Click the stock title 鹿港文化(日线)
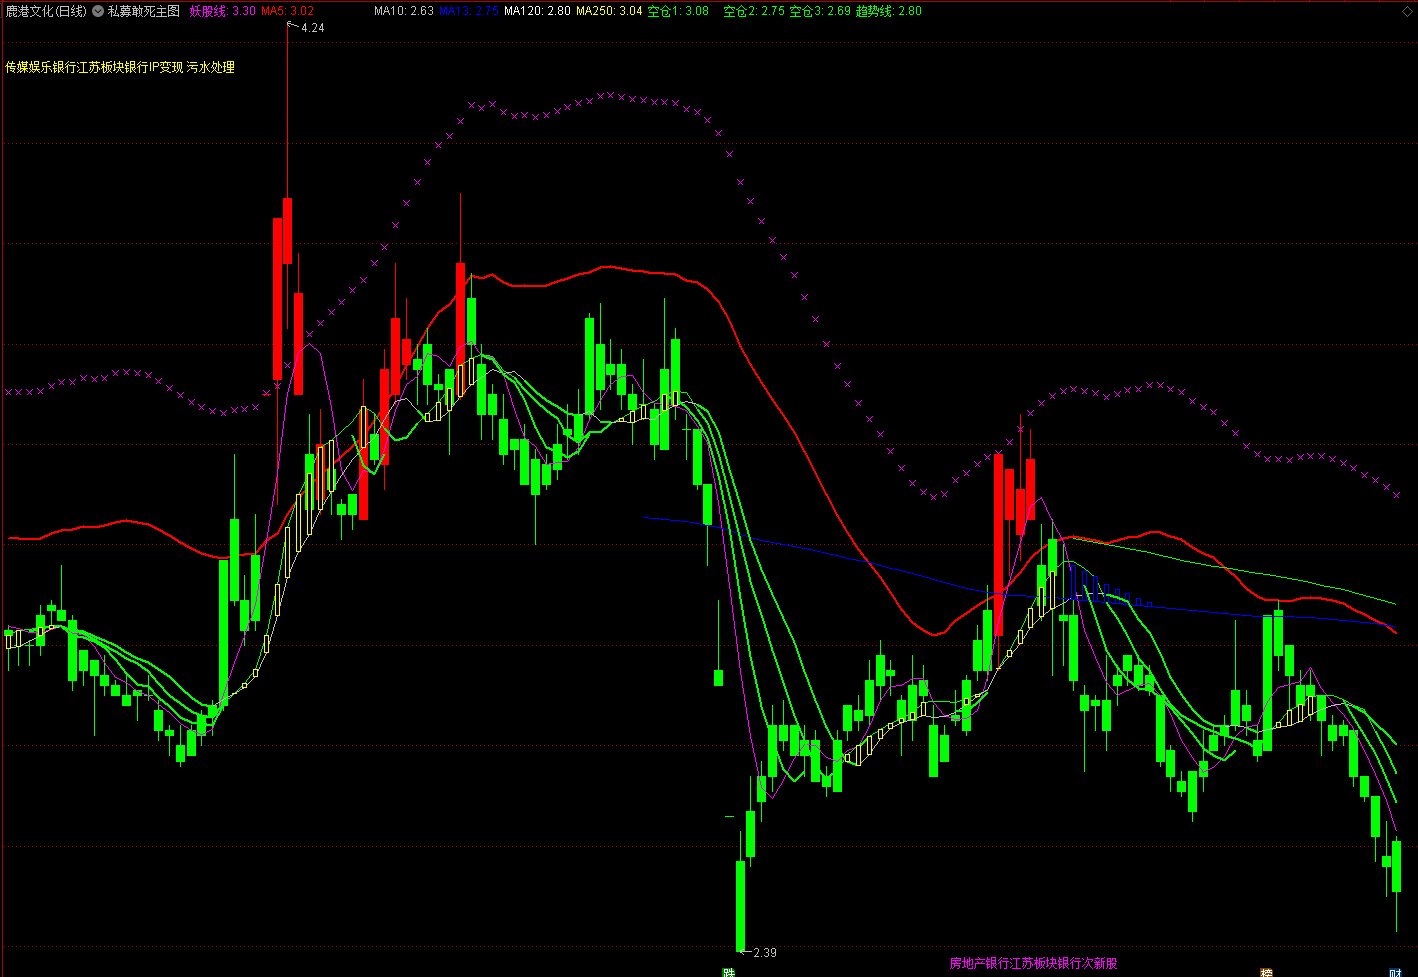1418x977 pixels. click(47, 11)
